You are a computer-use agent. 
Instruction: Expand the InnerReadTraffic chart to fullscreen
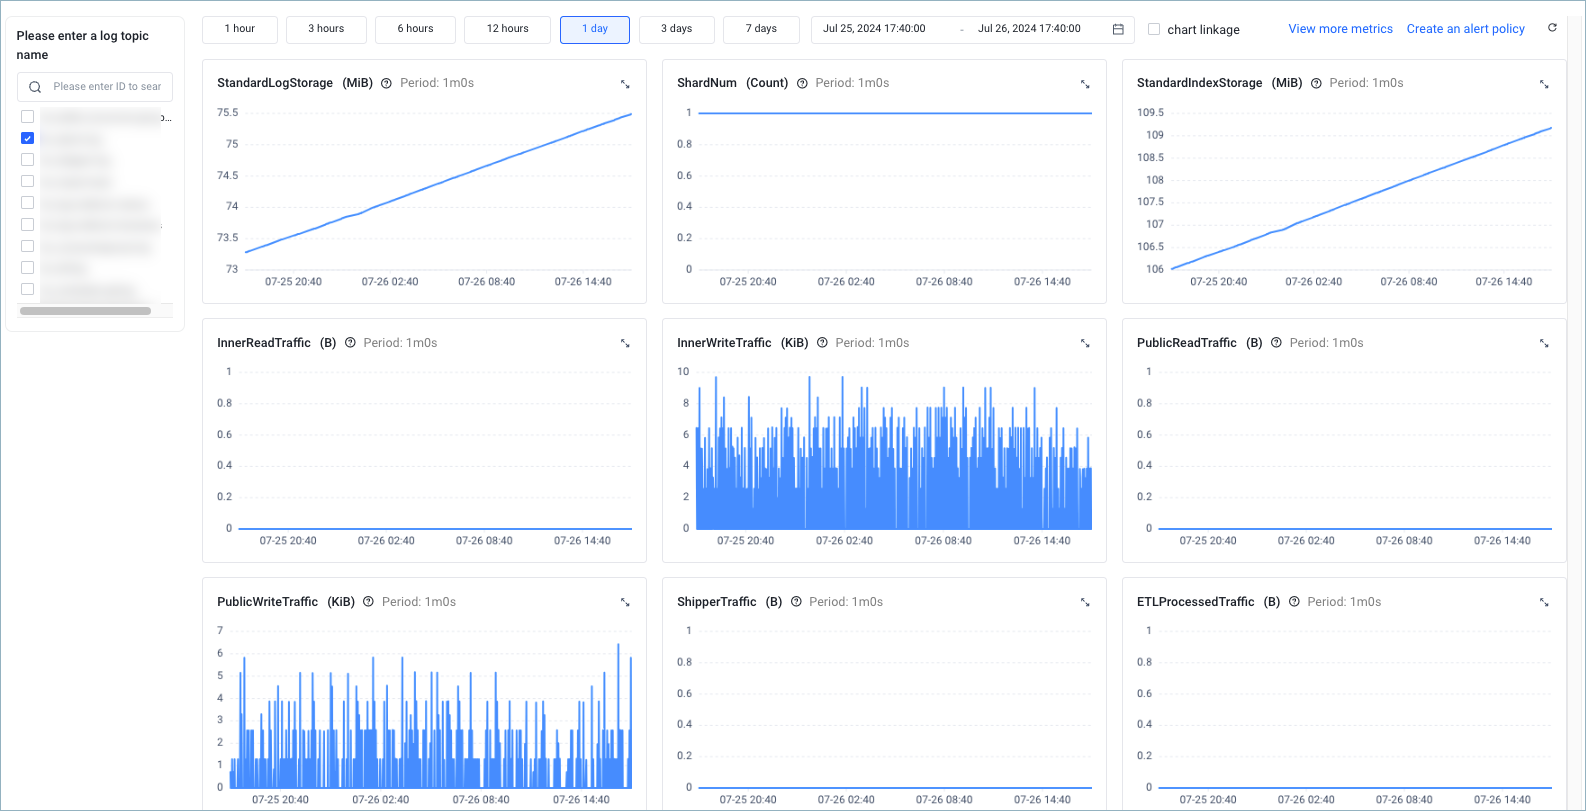pos(625,343)
